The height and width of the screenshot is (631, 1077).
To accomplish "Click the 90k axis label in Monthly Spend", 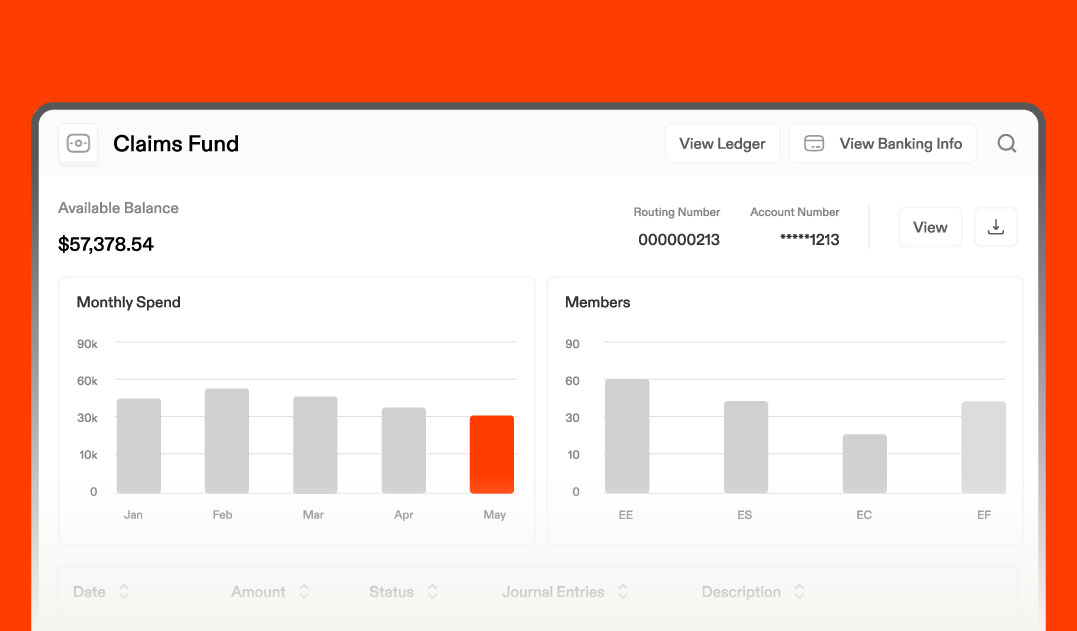I will click(87, 343).
